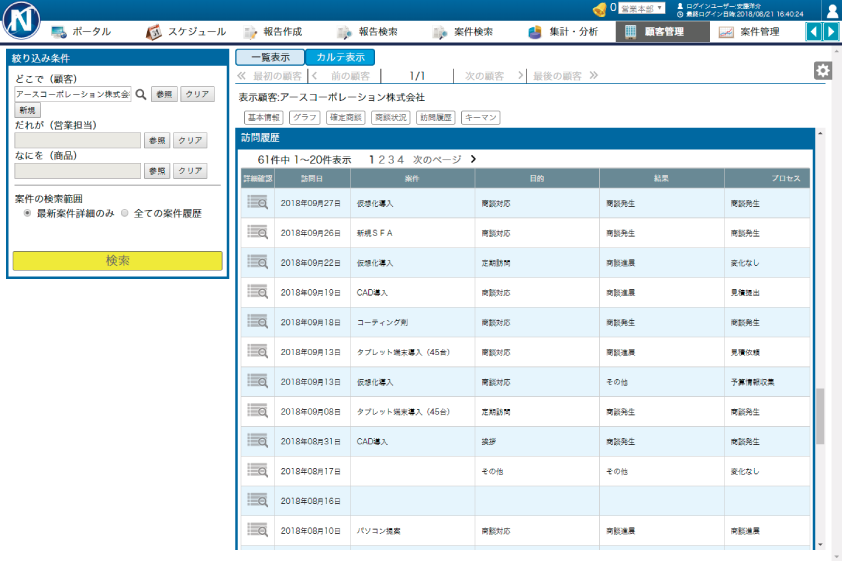Open details for 2018年09月27日 visit
Screen dimensions: 842x561
pyautogui.click(x=257, y=202)
